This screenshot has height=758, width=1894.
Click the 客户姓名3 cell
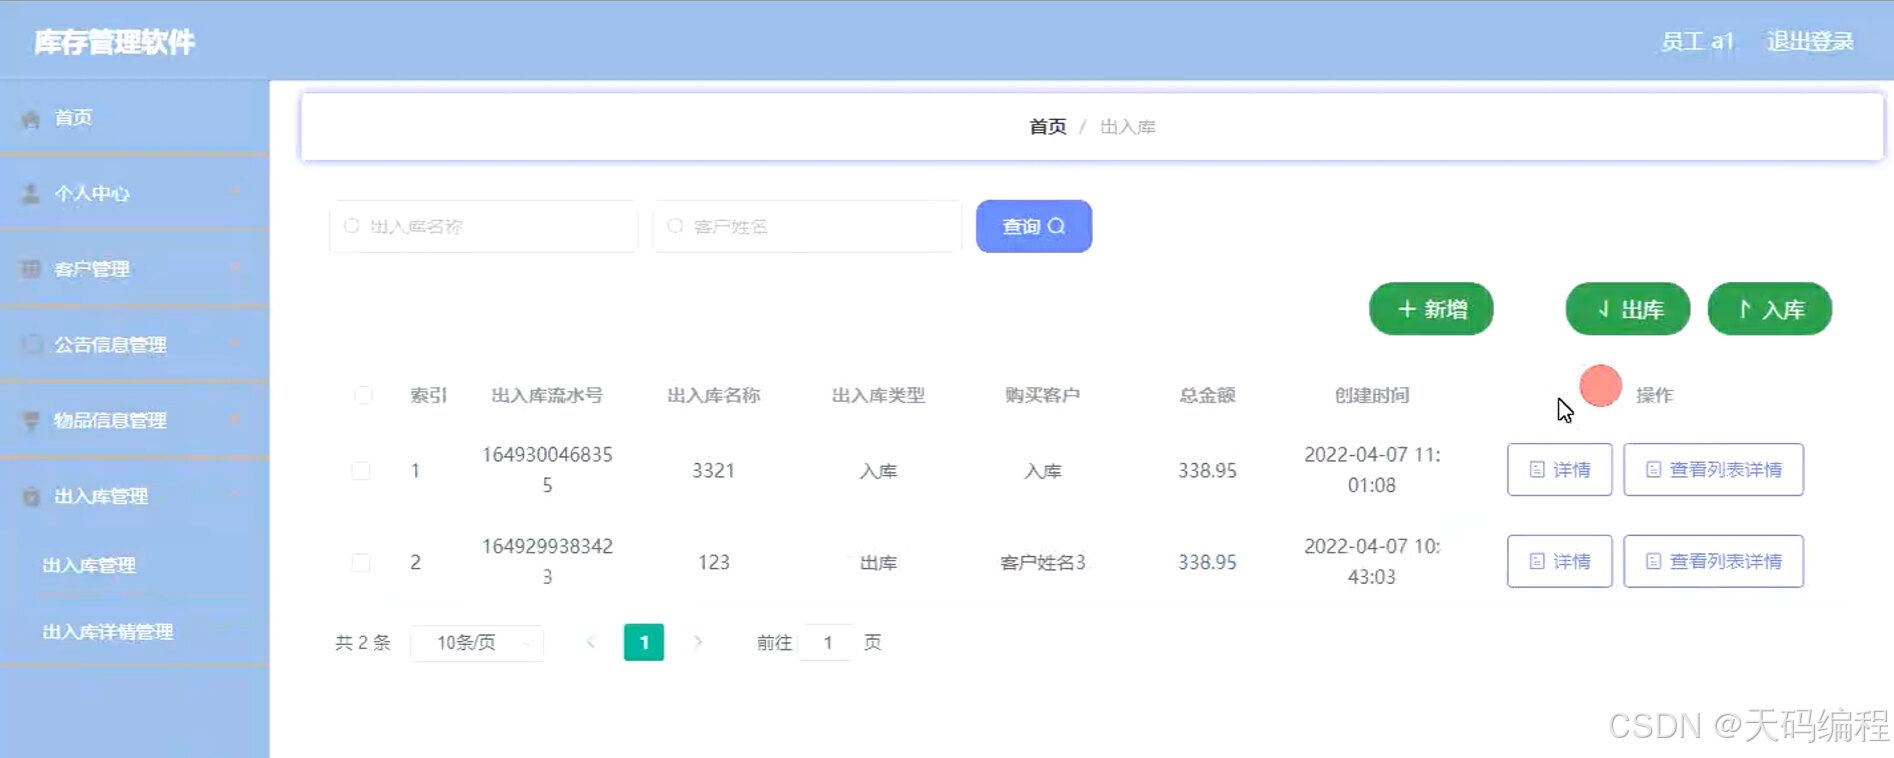coord(1043,563)
